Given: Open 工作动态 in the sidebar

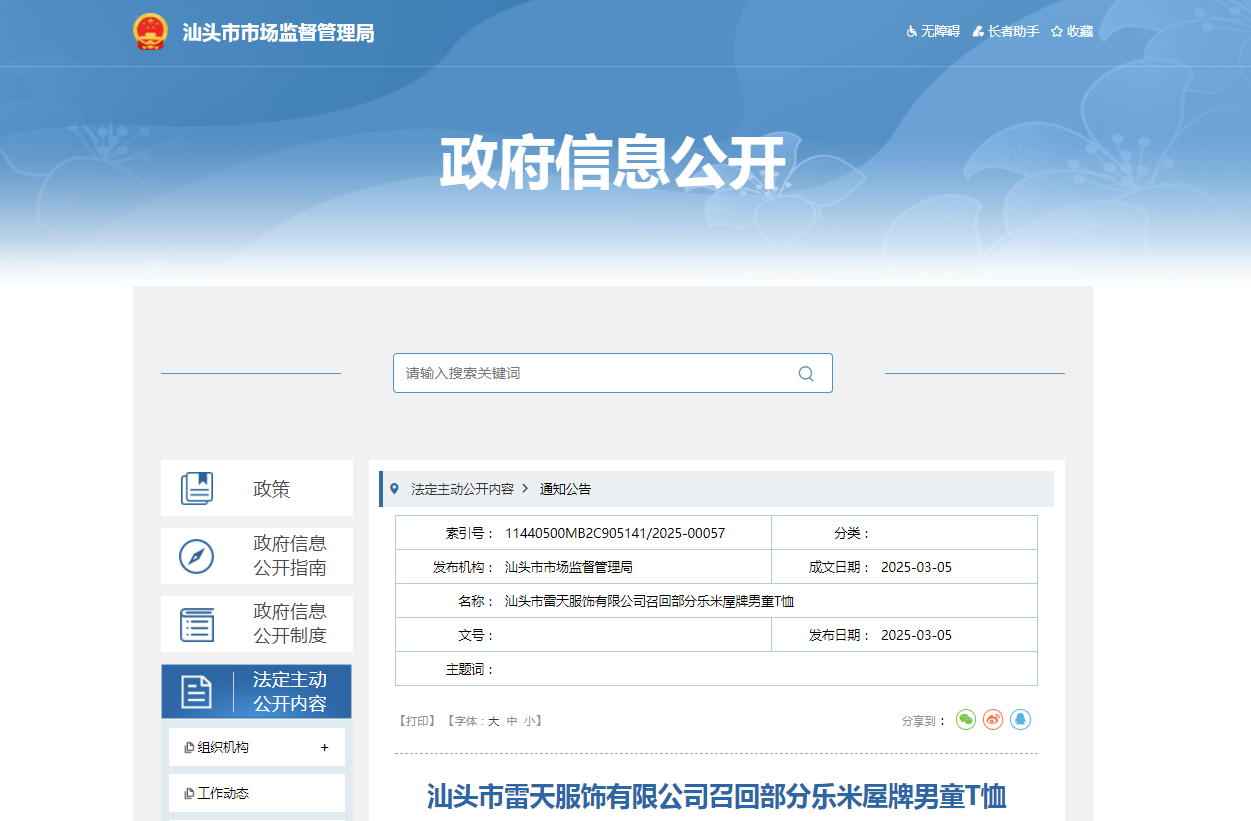Looking at the screenshot, I should (x=223, y=793).
